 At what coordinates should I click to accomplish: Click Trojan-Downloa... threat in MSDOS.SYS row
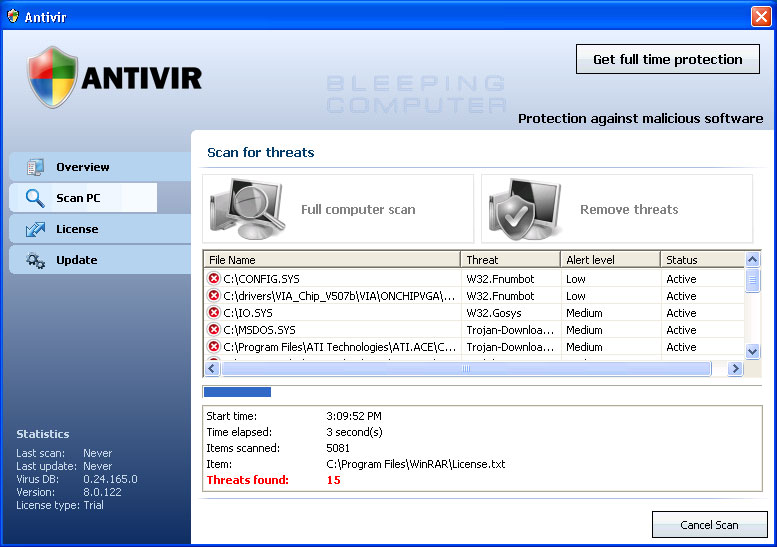click(x=510, y=330)
